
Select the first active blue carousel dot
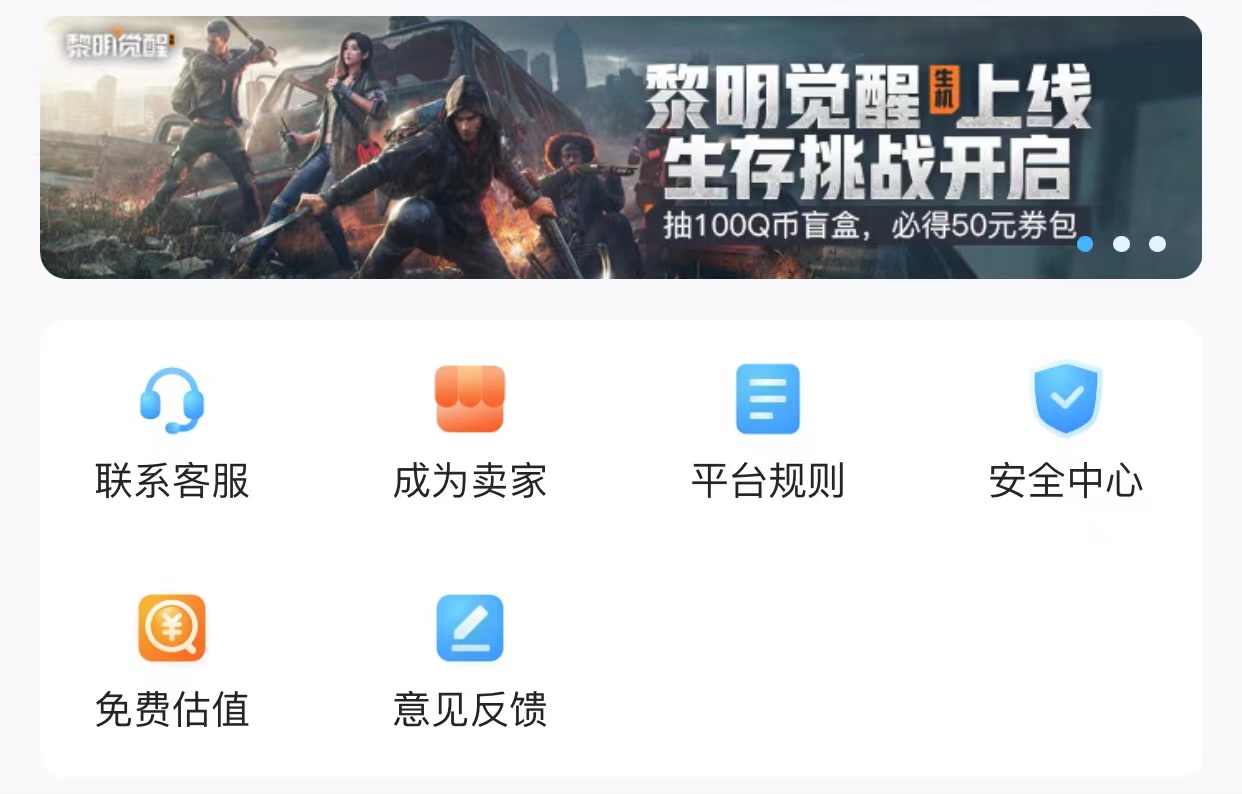pyautogui.click(x=1085, y=244)
